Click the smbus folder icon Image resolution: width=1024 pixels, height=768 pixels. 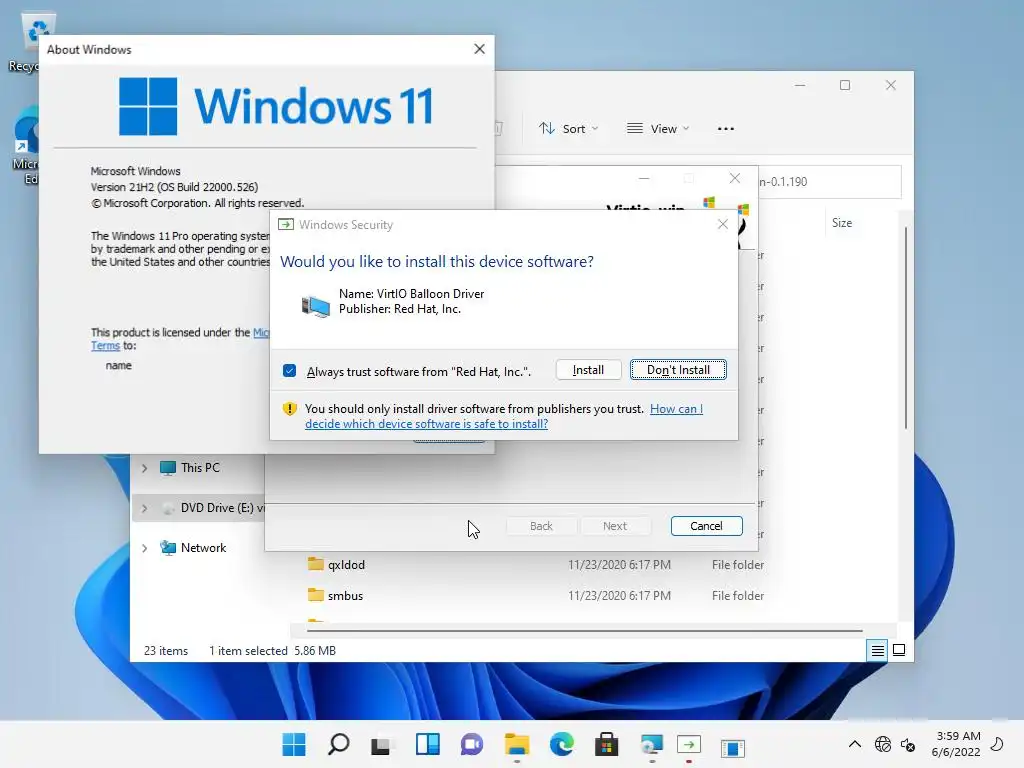click(315, 594)
